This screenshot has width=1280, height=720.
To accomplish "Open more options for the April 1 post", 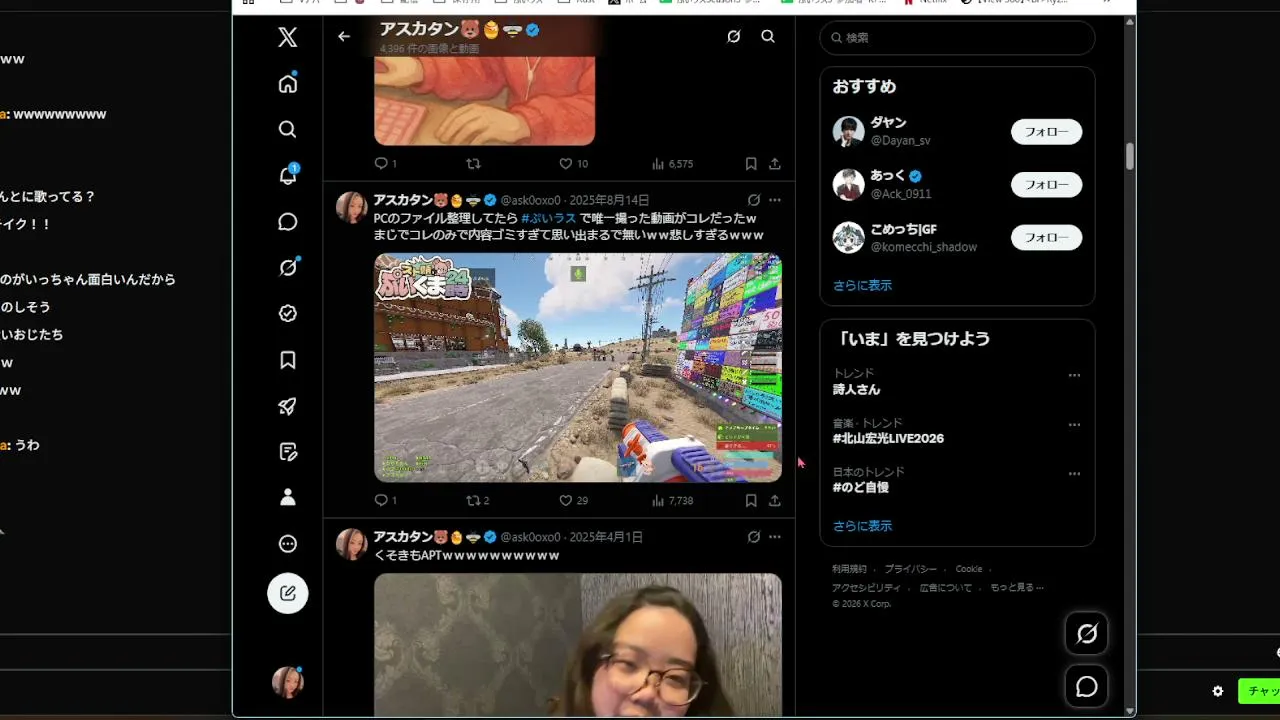I will pos(775,537).
